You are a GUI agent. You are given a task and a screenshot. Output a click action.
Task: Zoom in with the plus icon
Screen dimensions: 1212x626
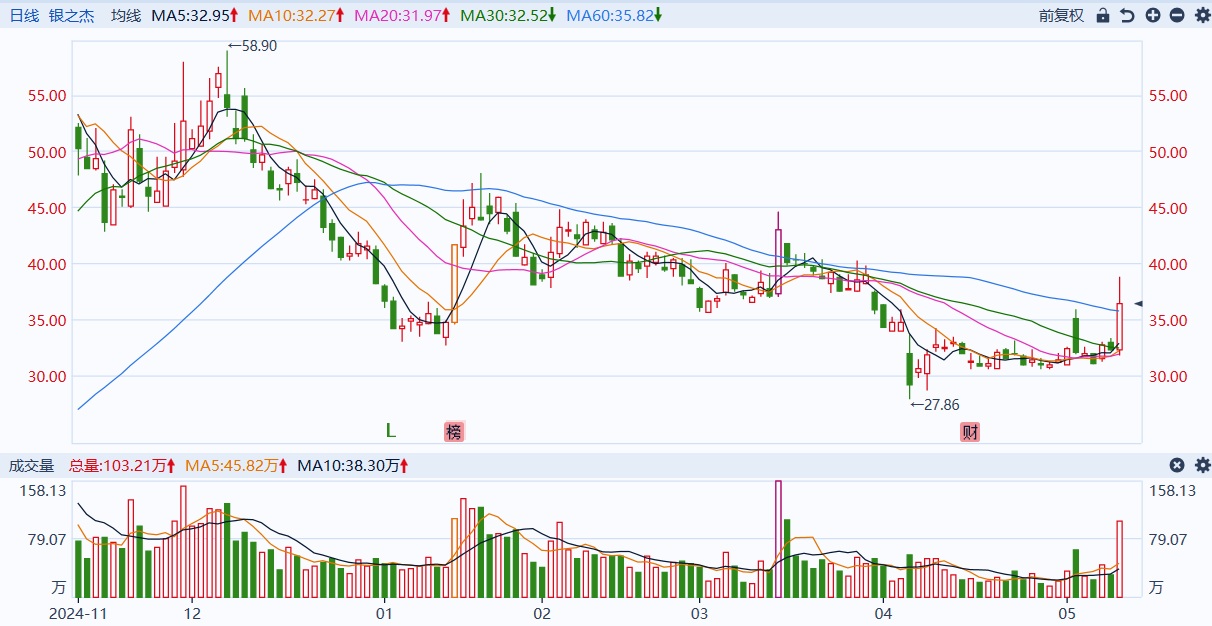pos(1152,15)
